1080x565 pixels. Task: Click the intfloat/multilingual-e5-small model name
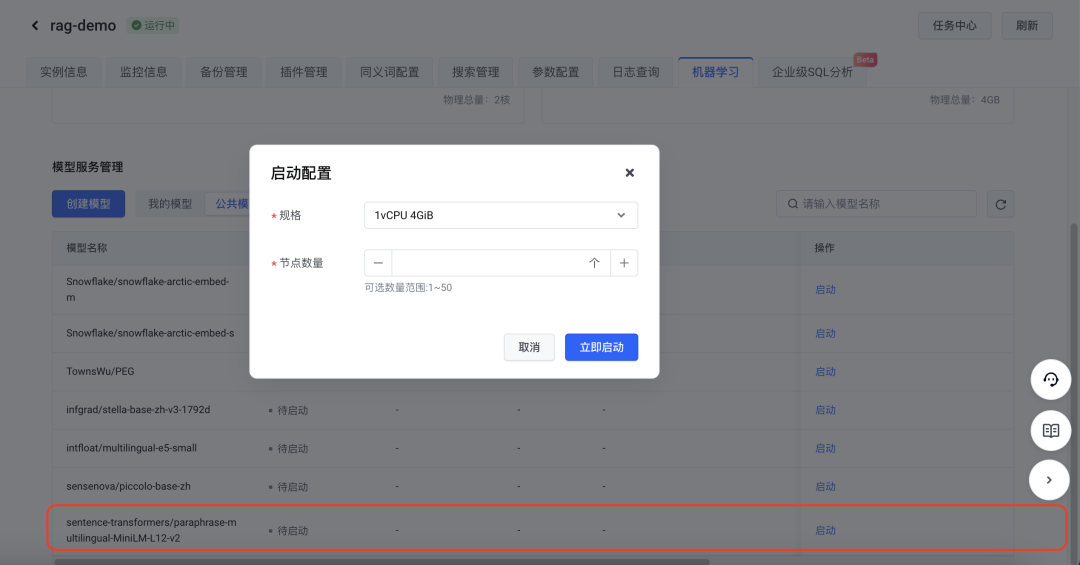[132, 448]
